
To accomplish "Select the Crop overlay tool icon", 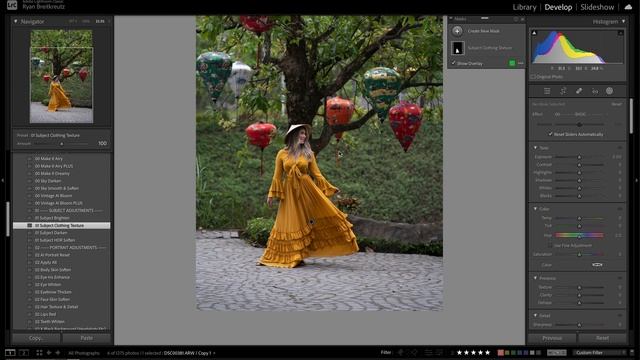I will point(563,91).
